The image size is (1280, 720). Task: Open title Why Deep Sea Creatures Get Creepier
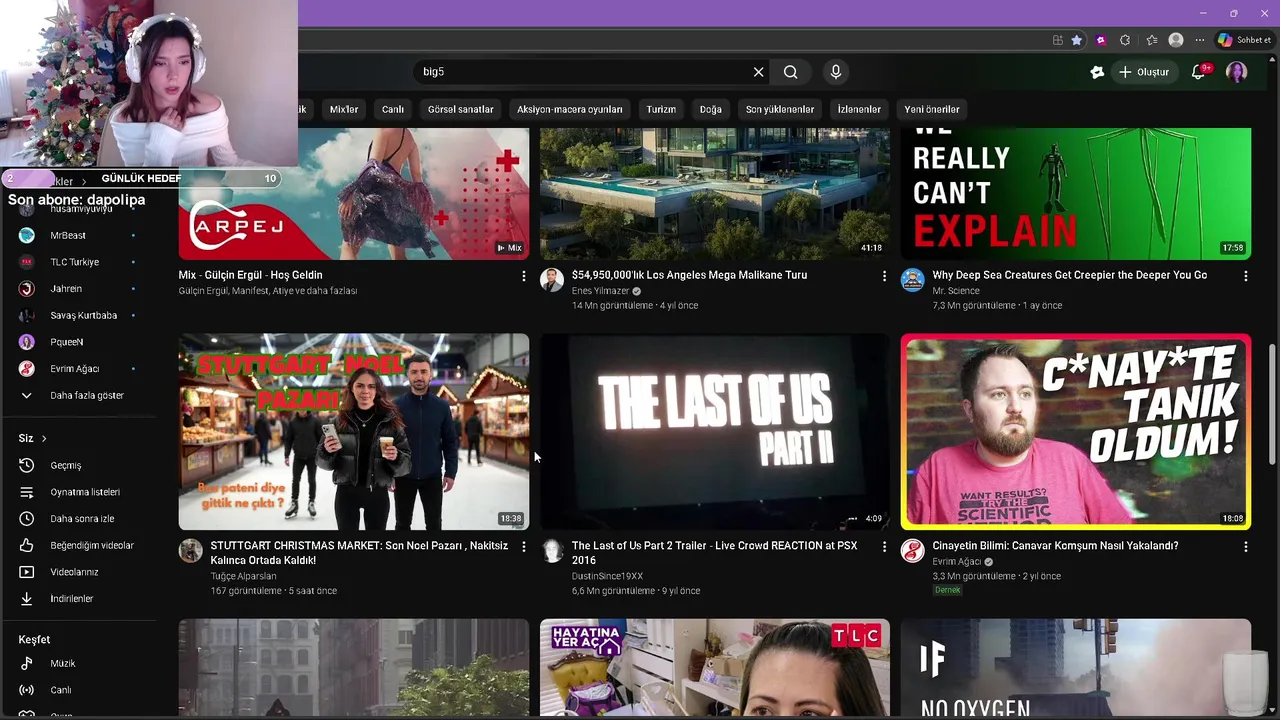[x=1069, y=275]
